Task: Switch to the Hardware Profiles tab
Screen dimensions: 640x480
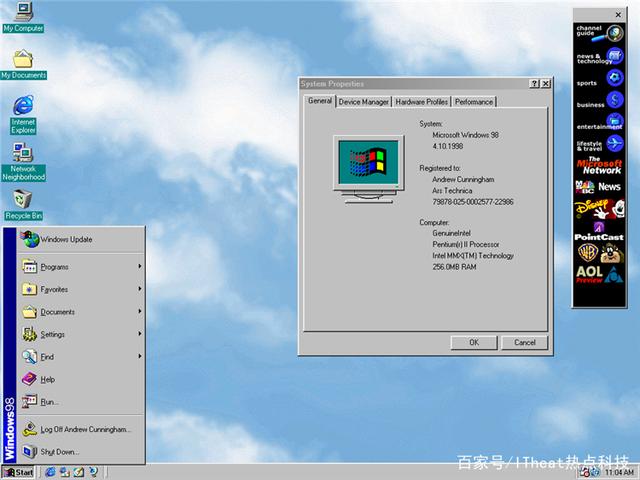Action: tap(421, 102)
